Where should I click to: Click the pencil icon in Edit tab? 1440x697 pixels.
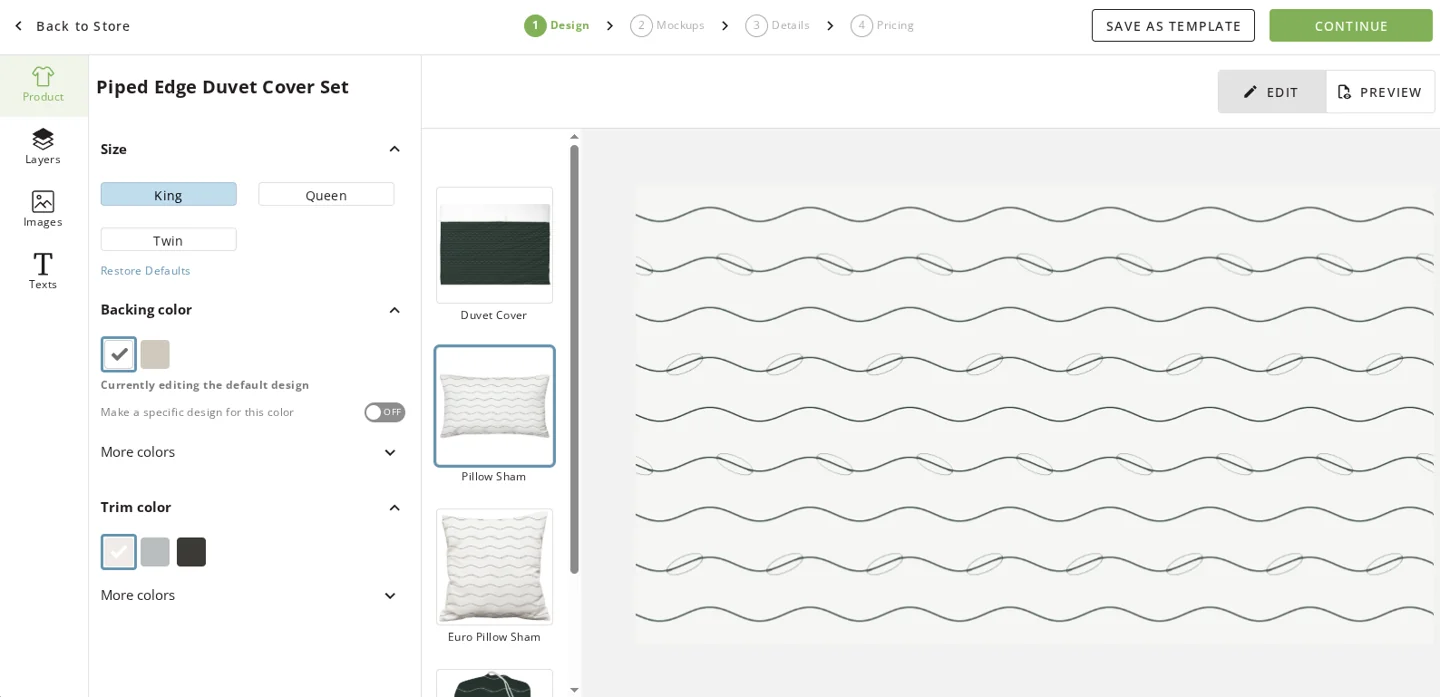pos(1250,92)
